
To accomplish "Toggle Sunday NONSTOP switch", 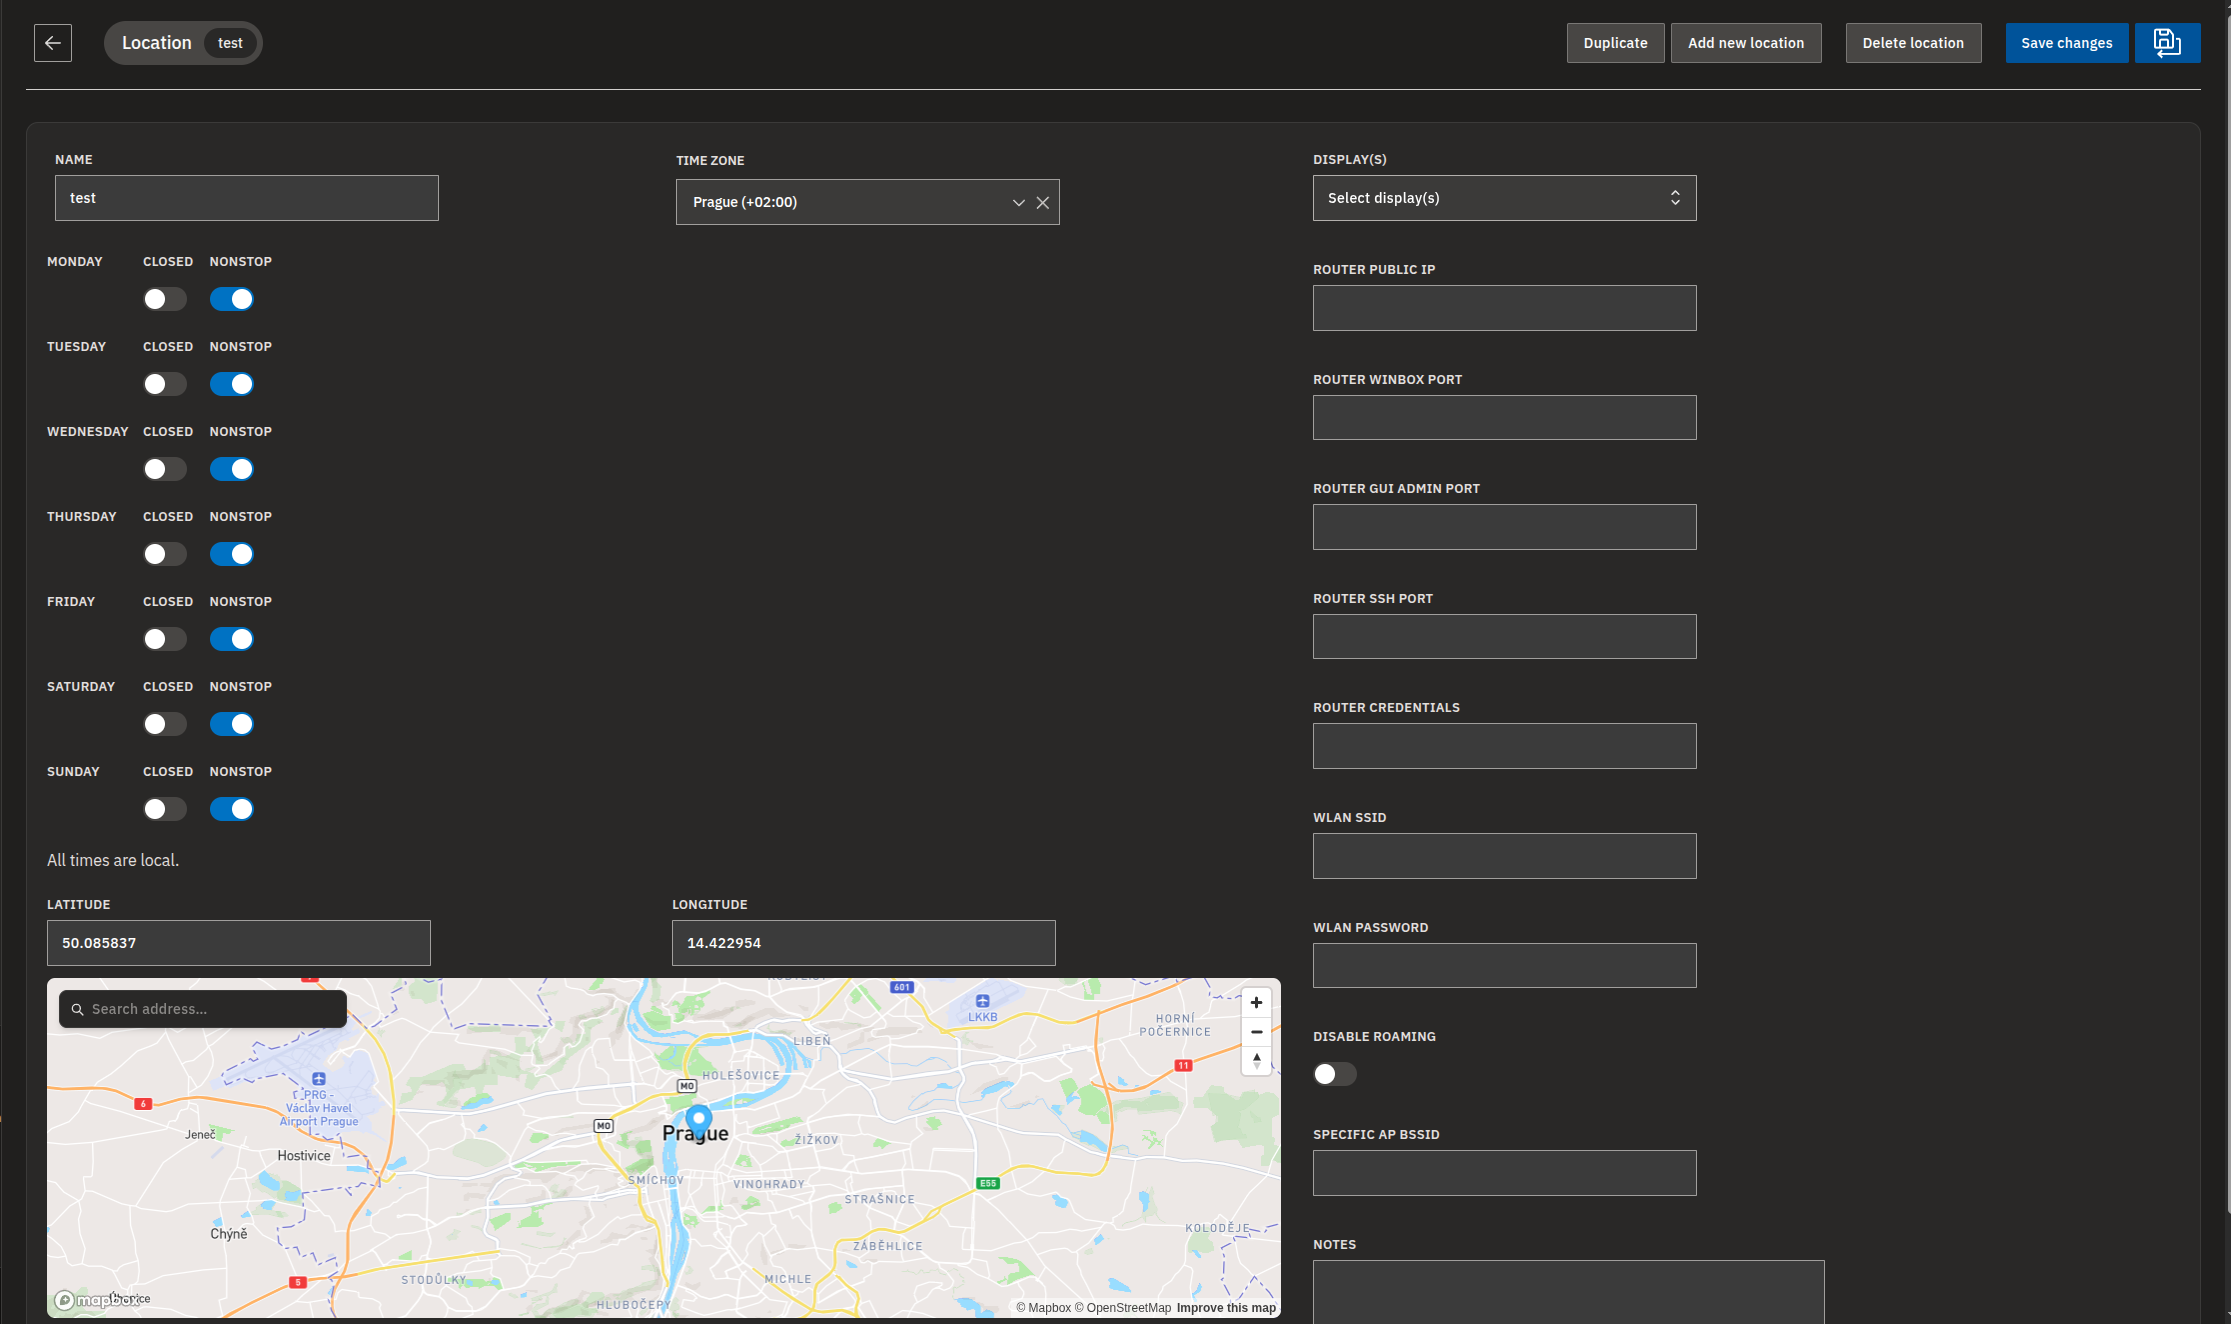I will pos(232,809).
